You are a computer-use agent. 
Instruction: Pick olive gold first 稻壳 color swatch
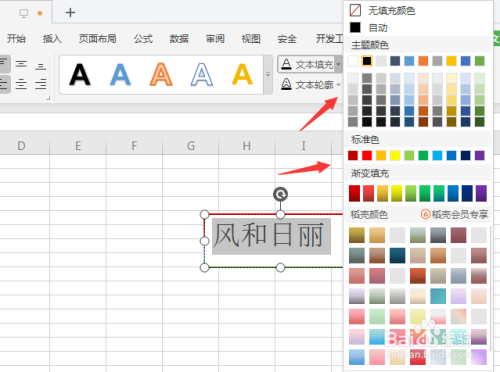click(357, 235)
